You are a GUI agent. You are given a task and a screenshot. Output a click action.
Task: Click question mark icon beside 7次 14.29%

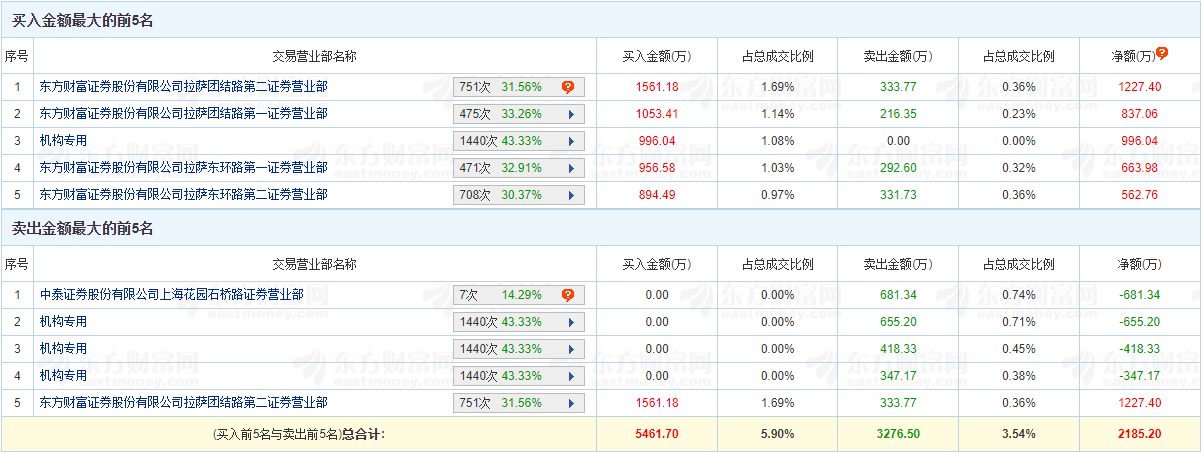coord(567,295)
